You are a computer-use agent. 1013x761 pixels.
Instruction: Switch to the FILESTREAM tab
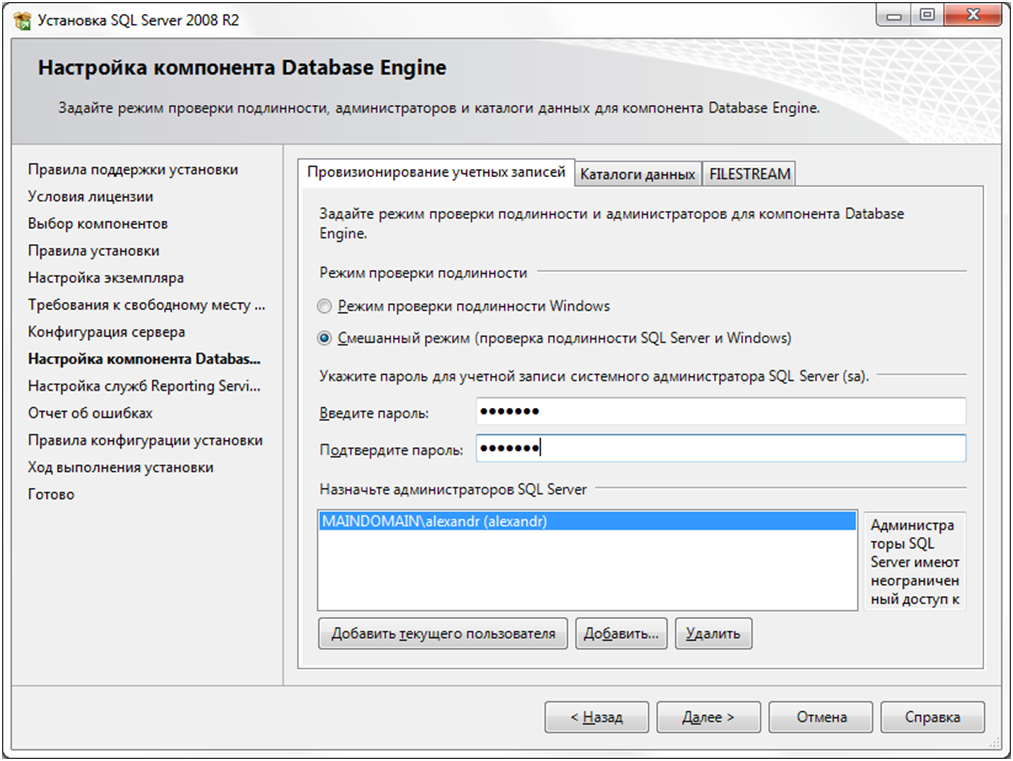coord(749,174)
